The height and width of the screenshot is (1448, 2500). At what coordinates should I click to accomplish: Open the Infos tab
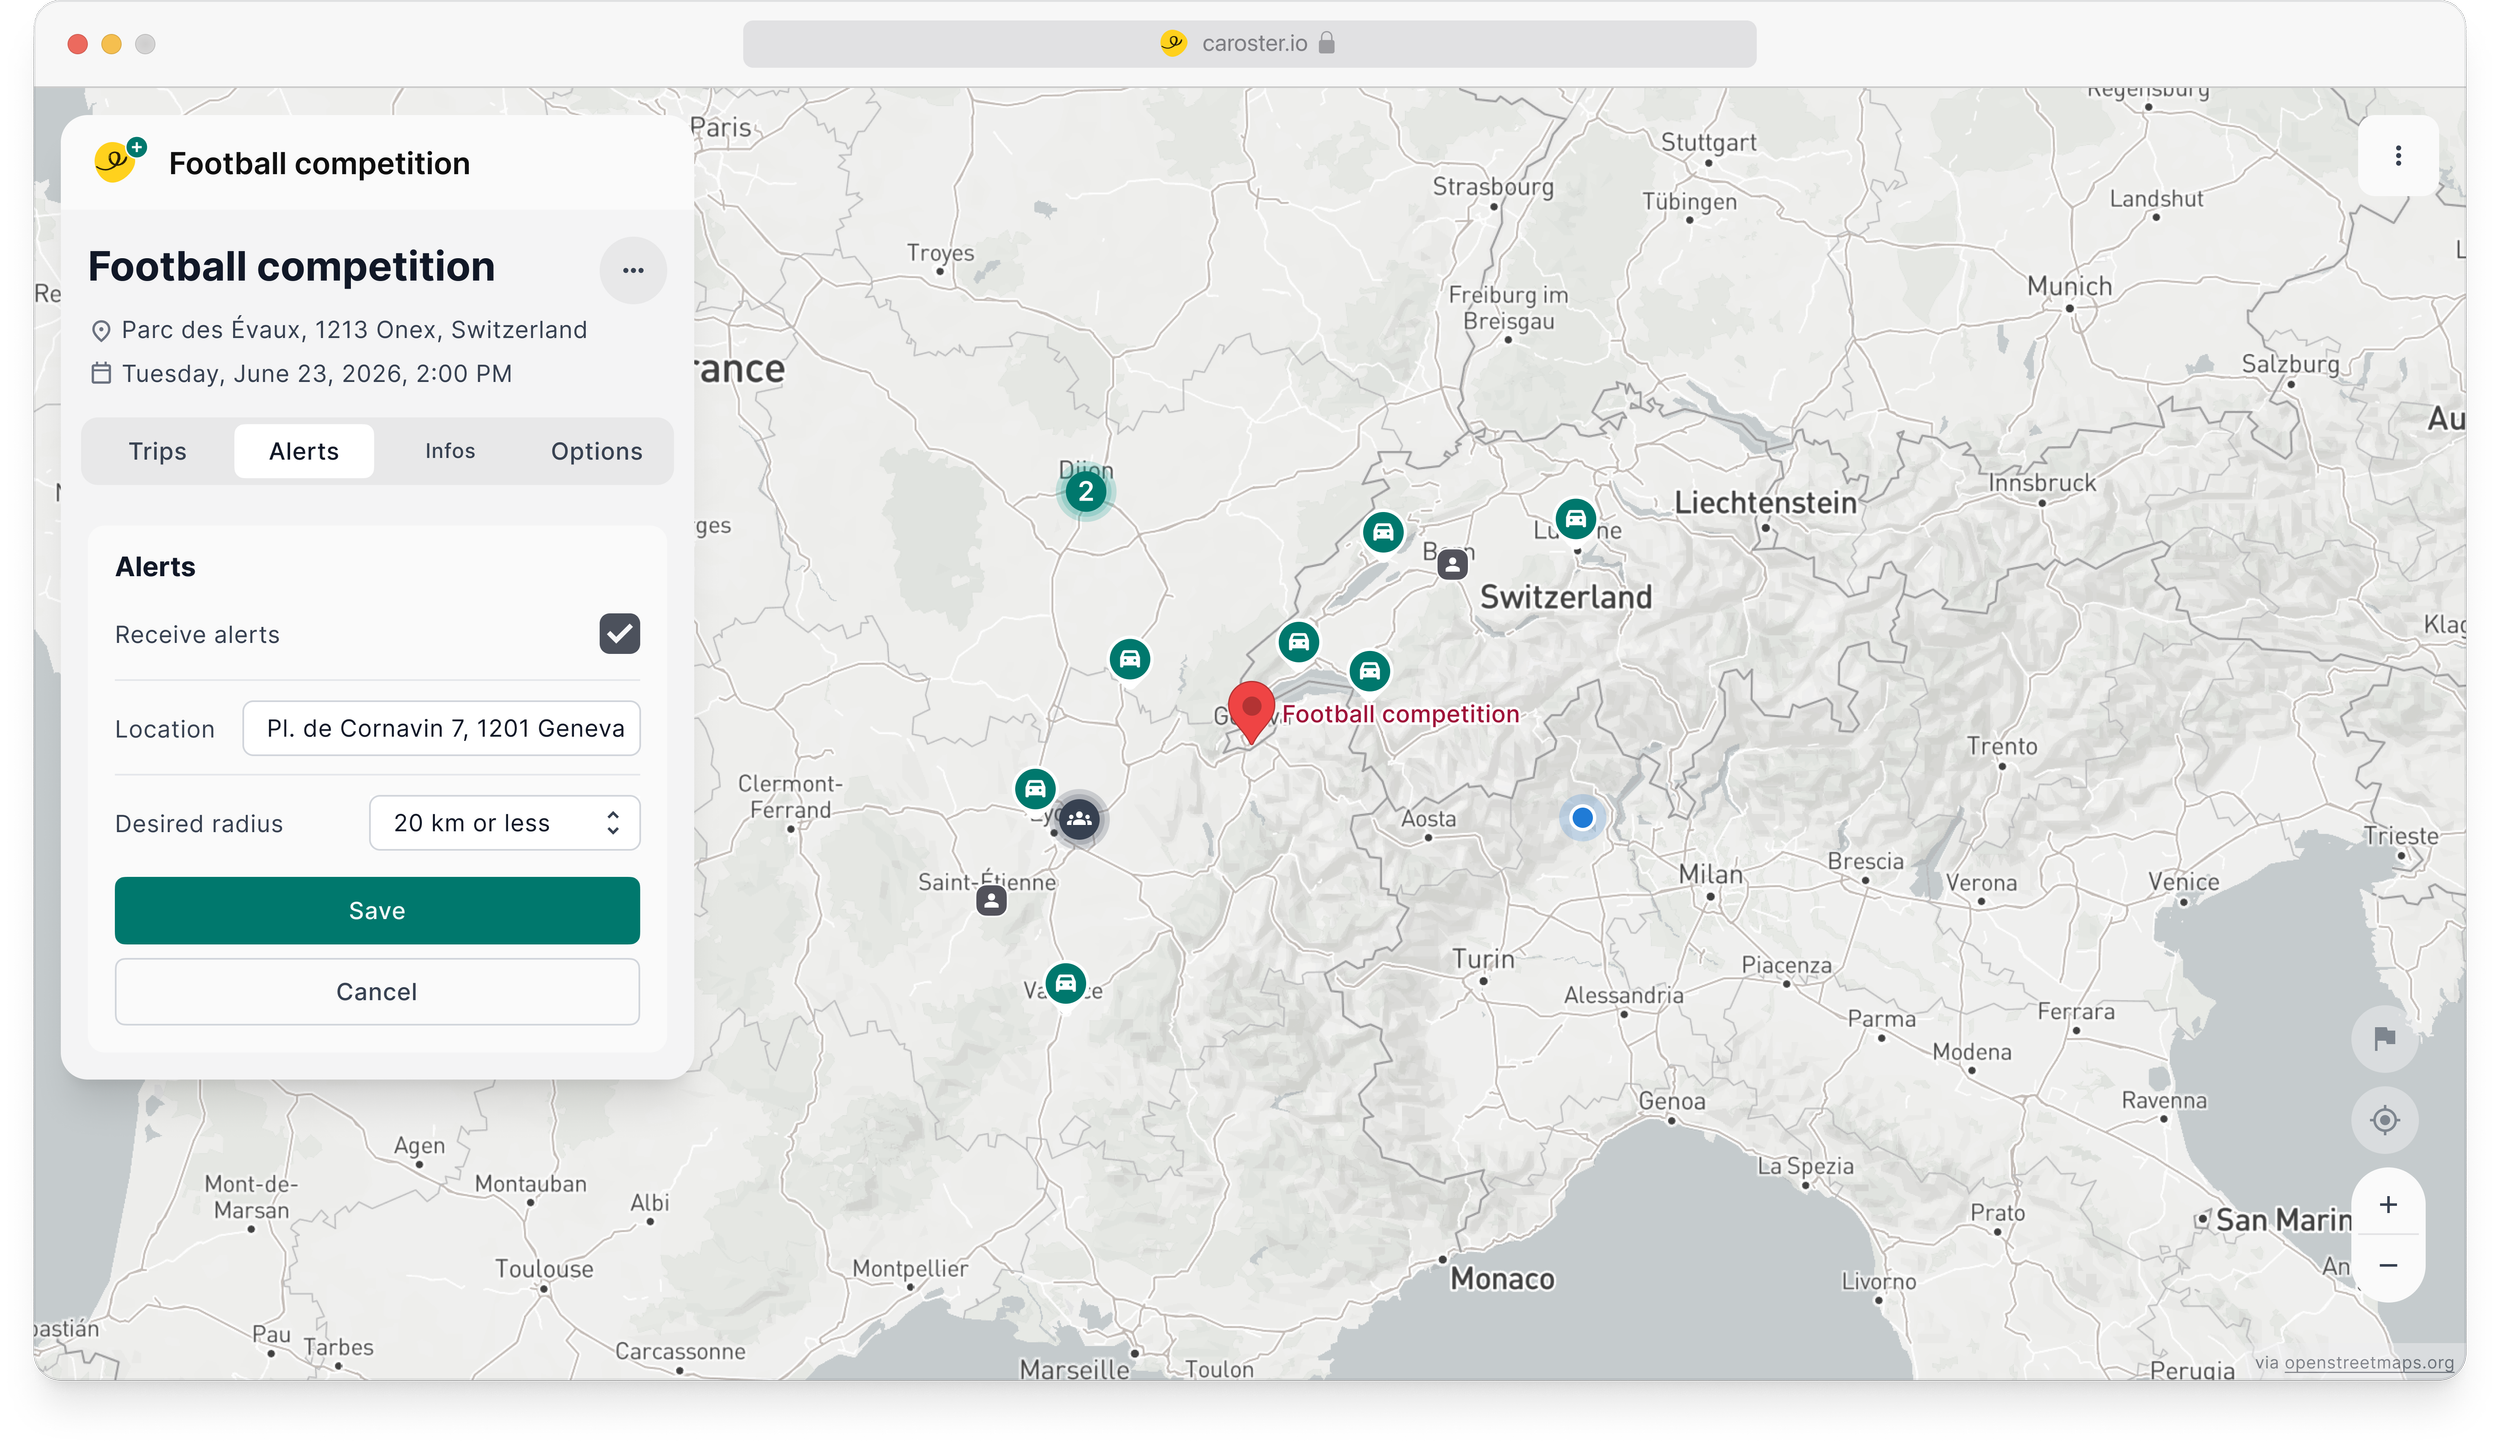tap(450, 451)
